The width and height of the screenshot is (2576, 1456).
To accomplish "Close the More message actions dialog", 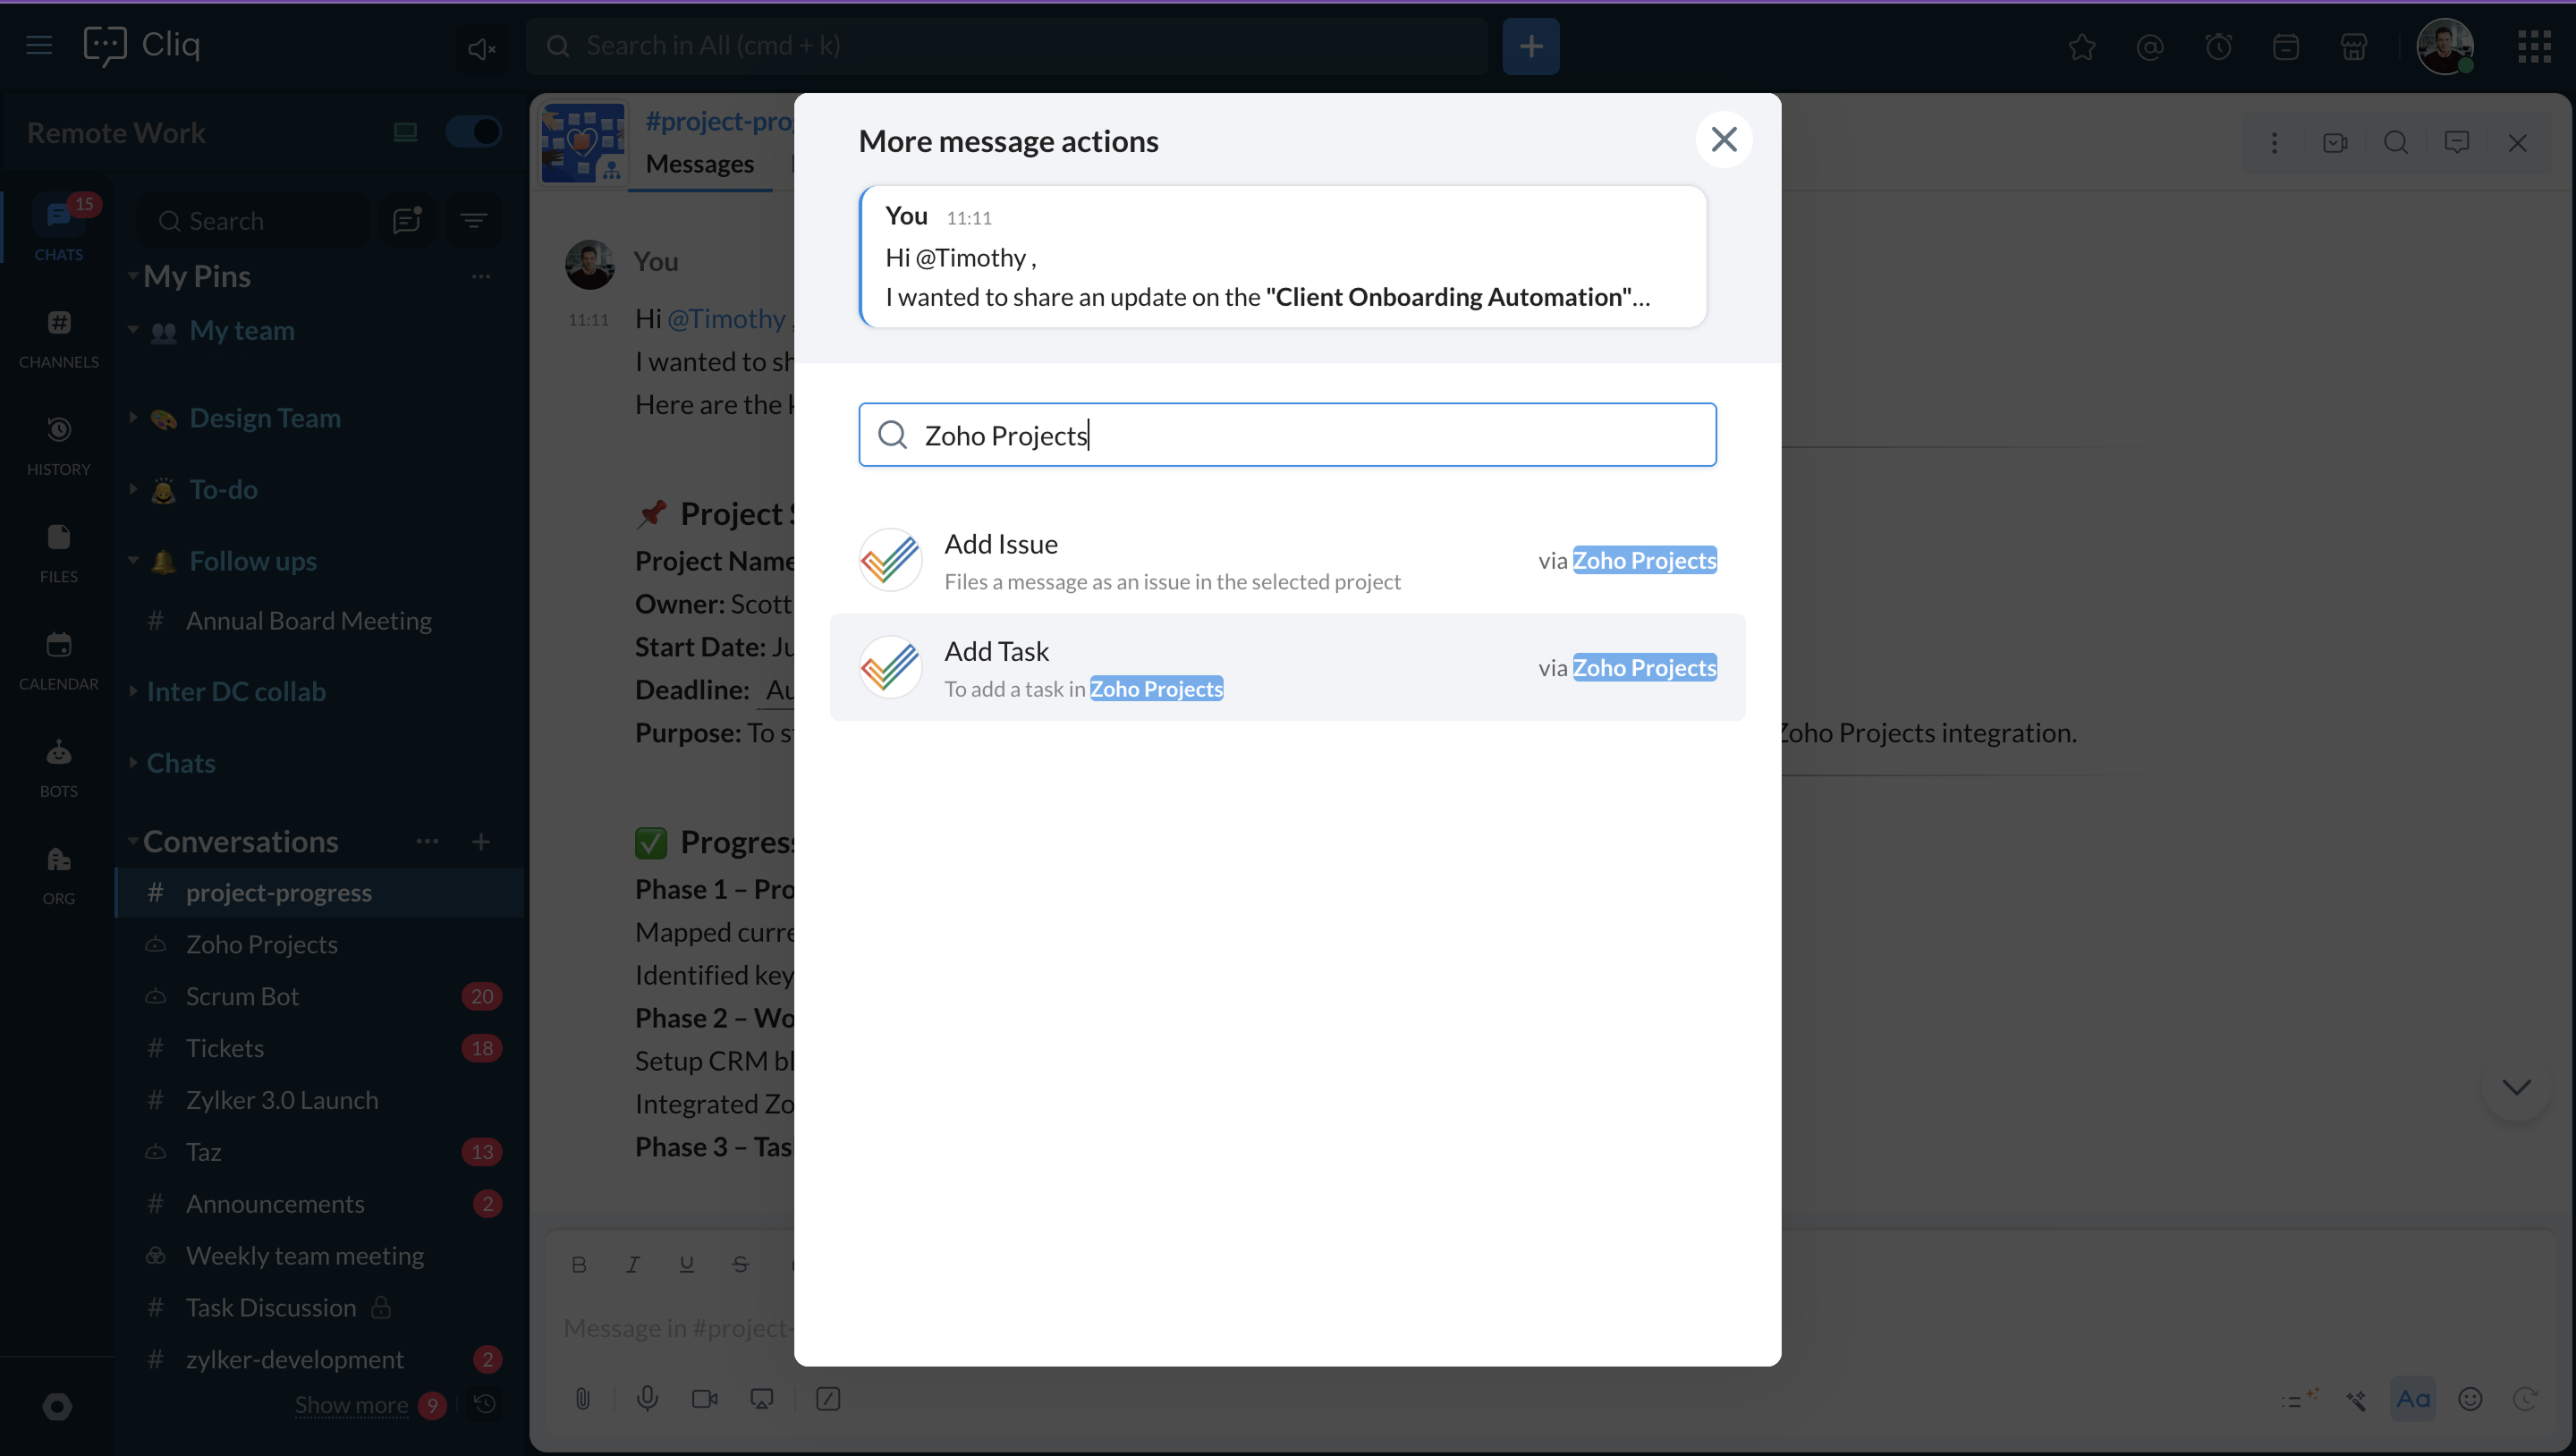I will tap(1723, 139).
